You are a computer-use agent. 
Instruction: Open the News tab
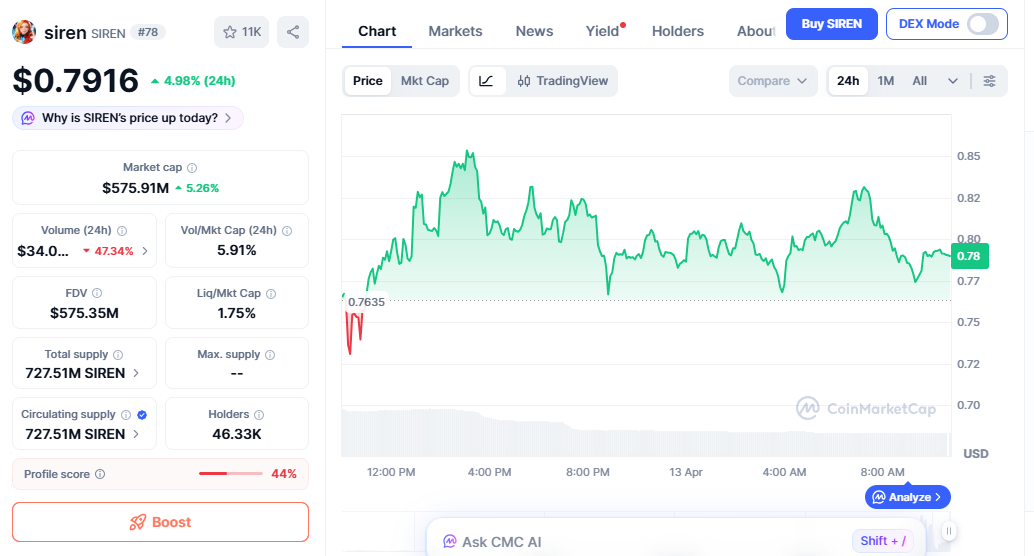pyautogui.click(x=534, y=31)
